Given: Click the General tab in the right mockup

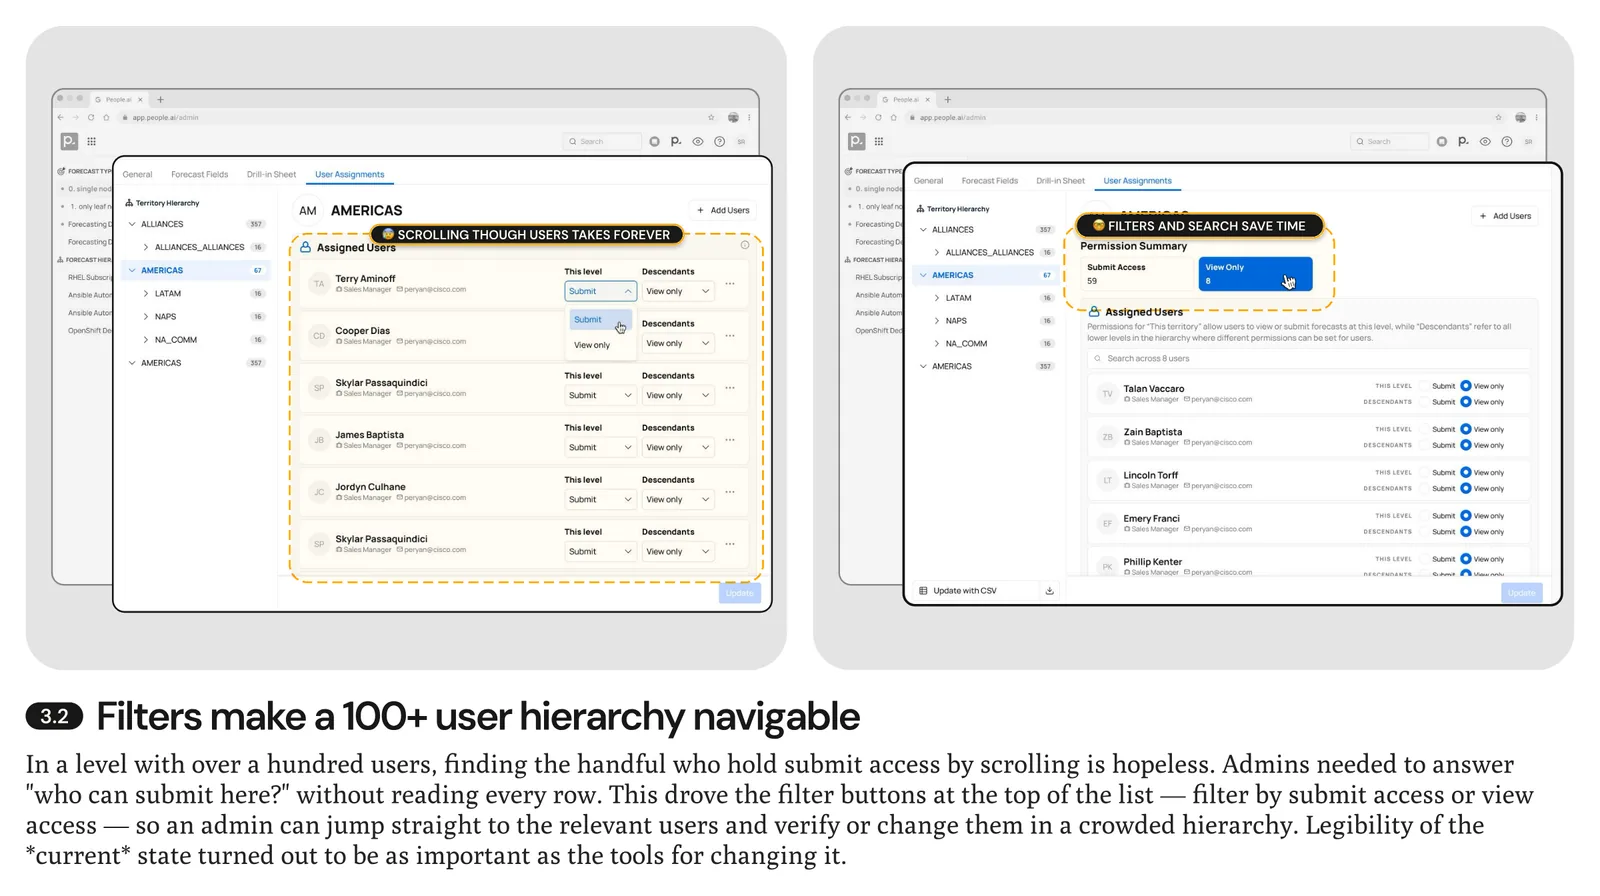Looking at the screenshot, I should (x=928, y=181).
